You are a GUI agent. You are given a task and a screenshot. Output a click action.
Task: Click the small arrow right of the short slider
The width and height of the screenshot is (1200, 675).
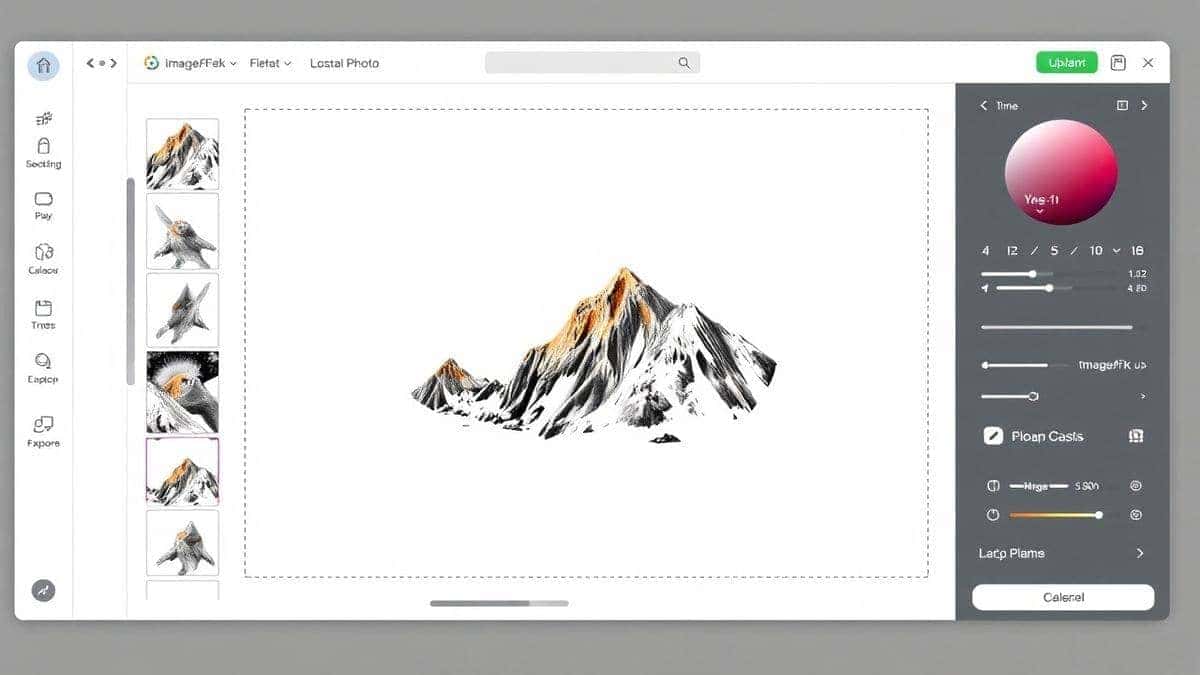coord(1143,397)
